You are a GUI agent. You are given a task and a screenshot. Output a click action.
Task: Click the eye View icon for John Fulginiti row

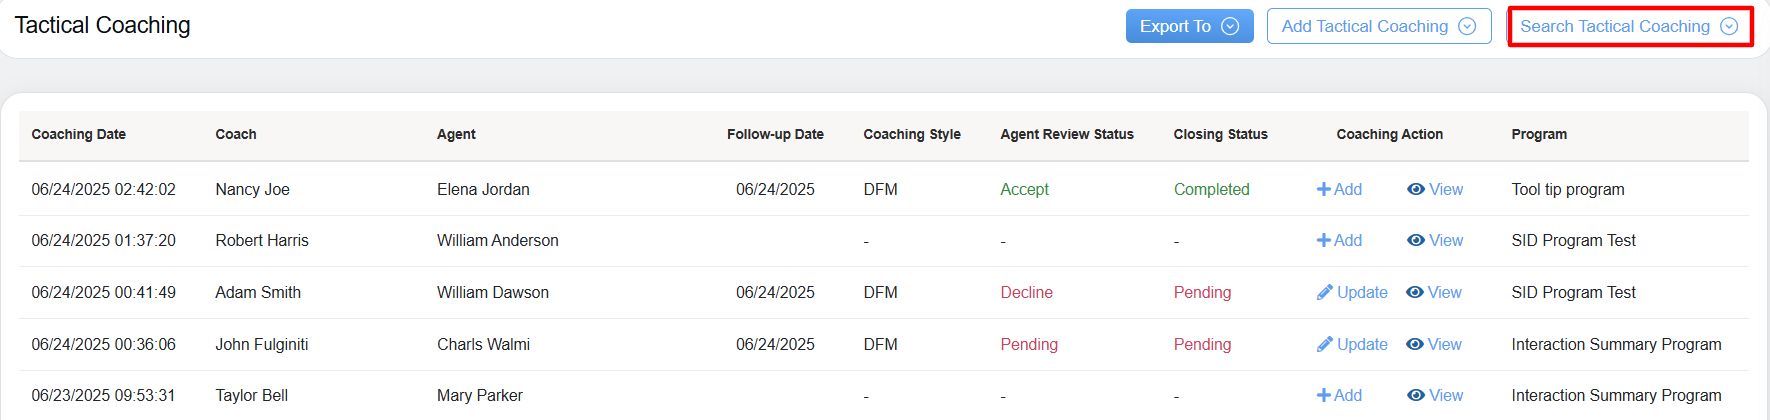[1414, 344]
